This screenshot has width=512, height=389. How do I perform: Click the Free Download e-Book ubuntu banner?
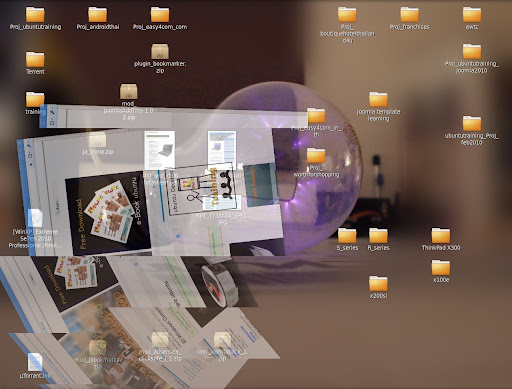(108, 214)
